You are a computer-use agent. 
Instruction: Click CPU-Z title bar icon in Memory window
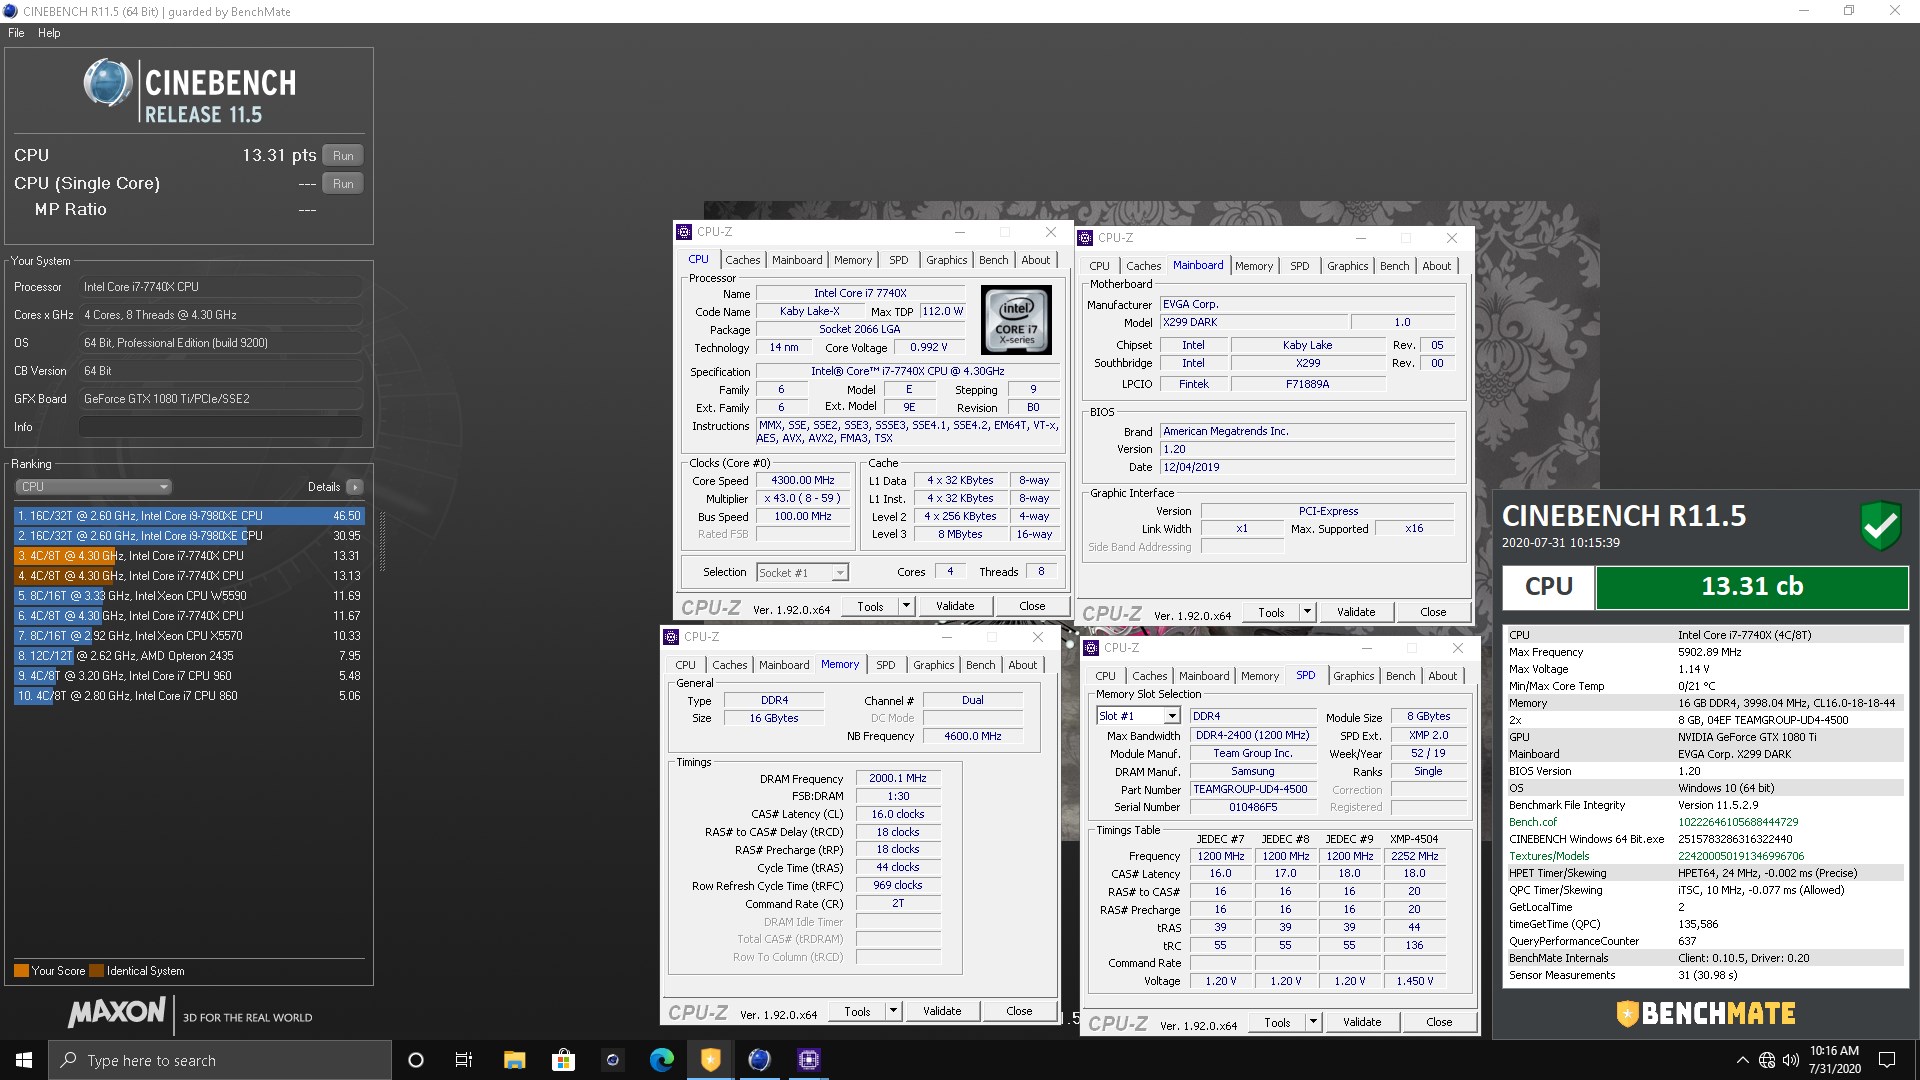pos(671,637)
